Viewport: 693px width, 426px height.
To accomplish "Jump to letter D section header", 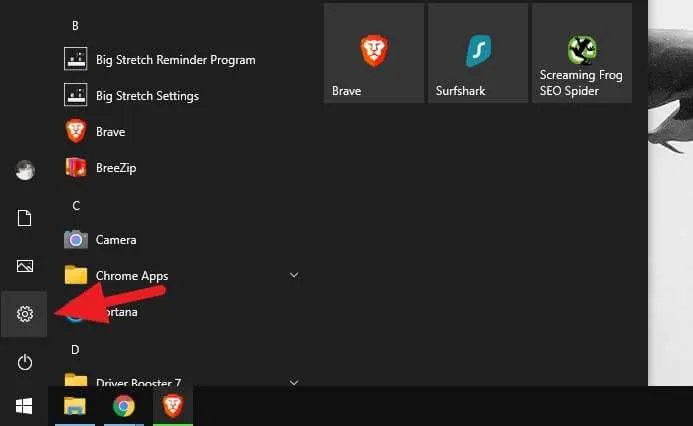I will click(75, 350).
